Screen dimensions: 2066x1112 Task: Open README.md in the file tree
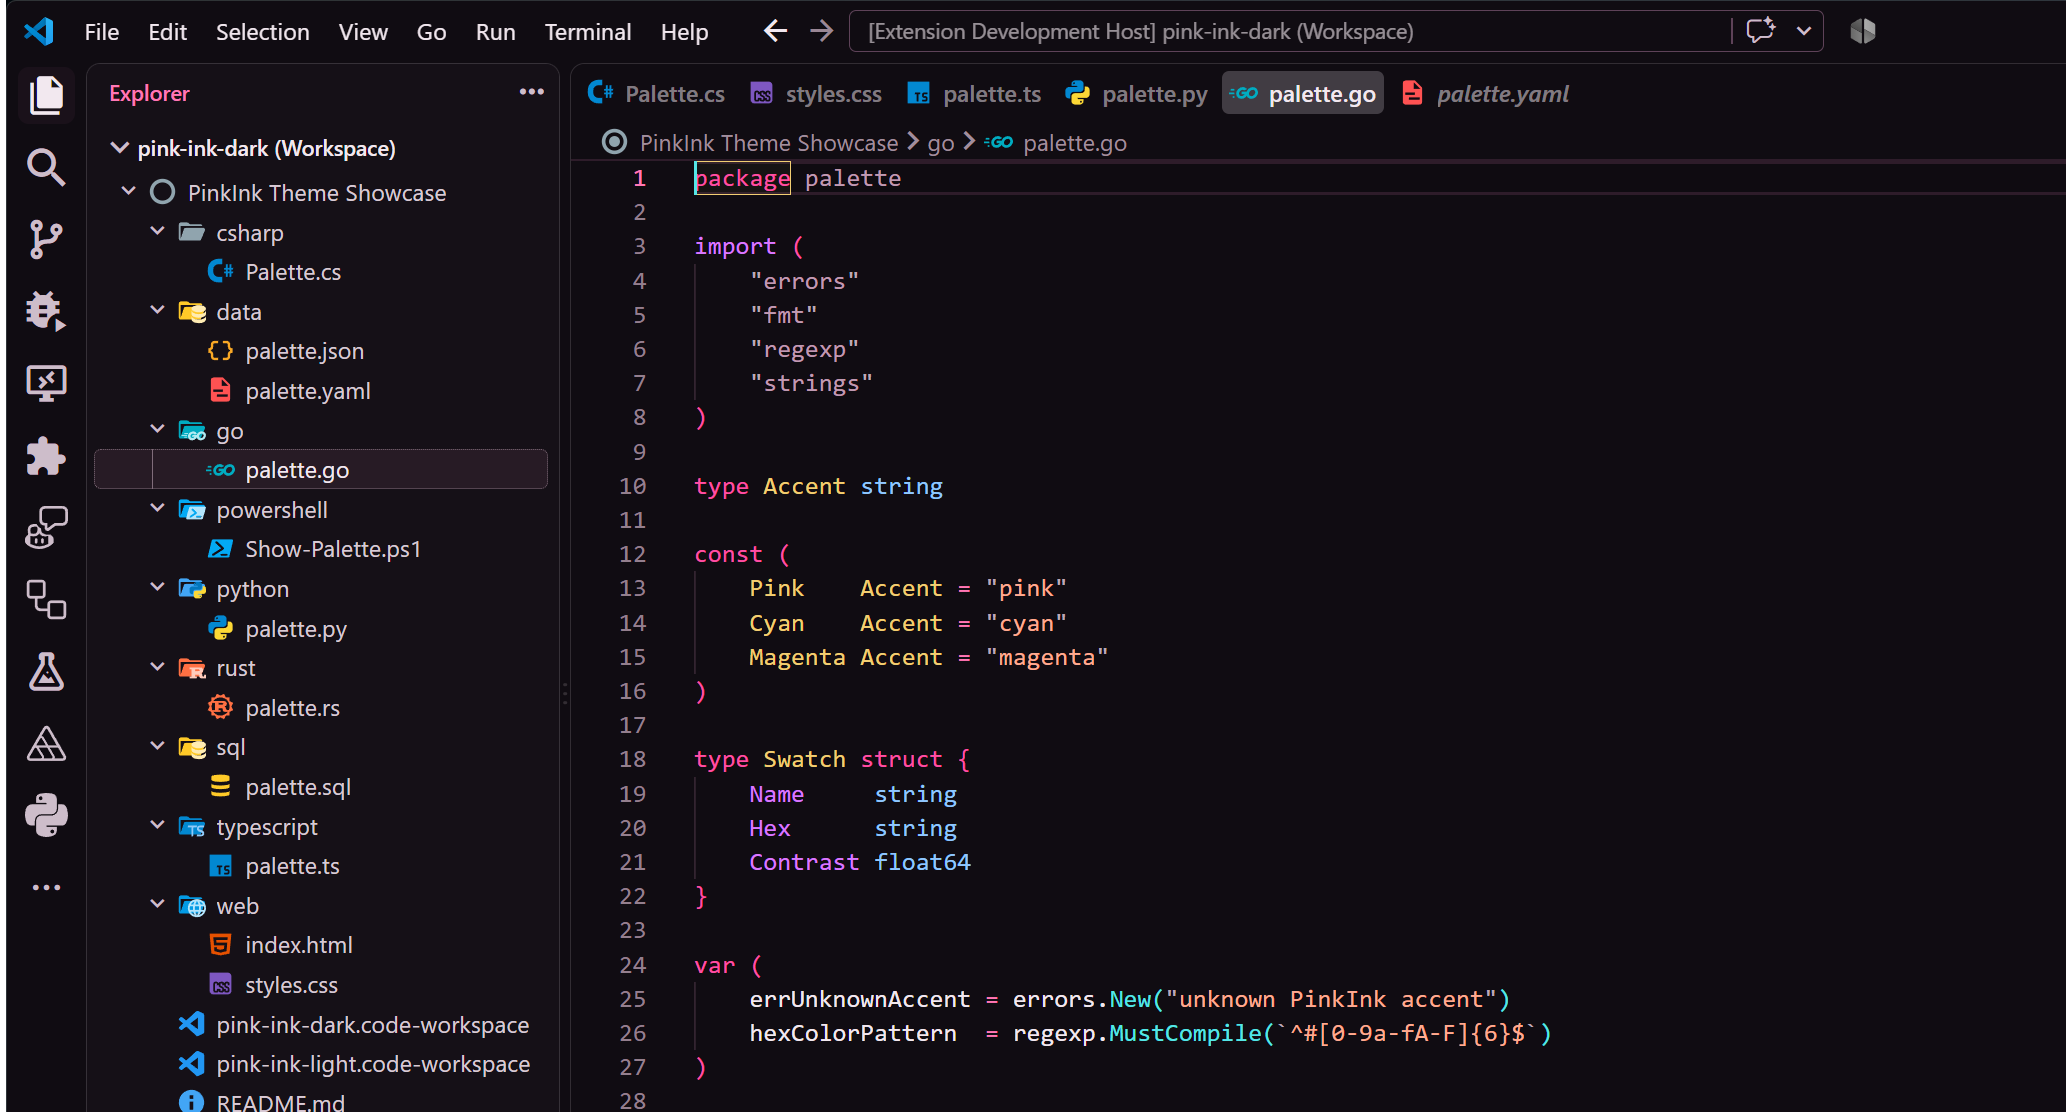[x=322, y=1101]
